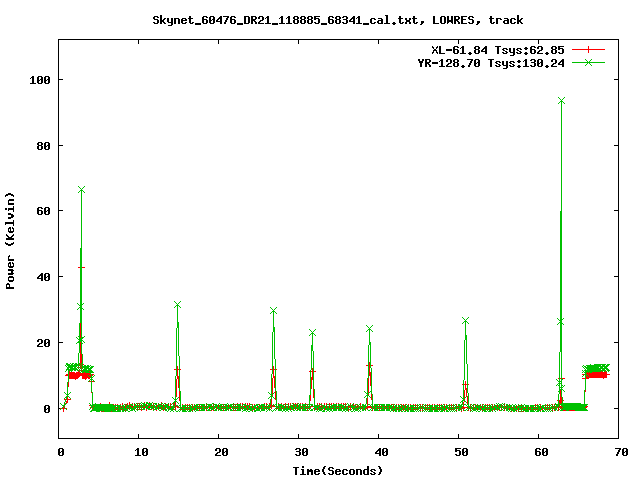This screenshot has height=480, width=640.
Task: Click the y-axis tick label 60
Action: [43, 211]
